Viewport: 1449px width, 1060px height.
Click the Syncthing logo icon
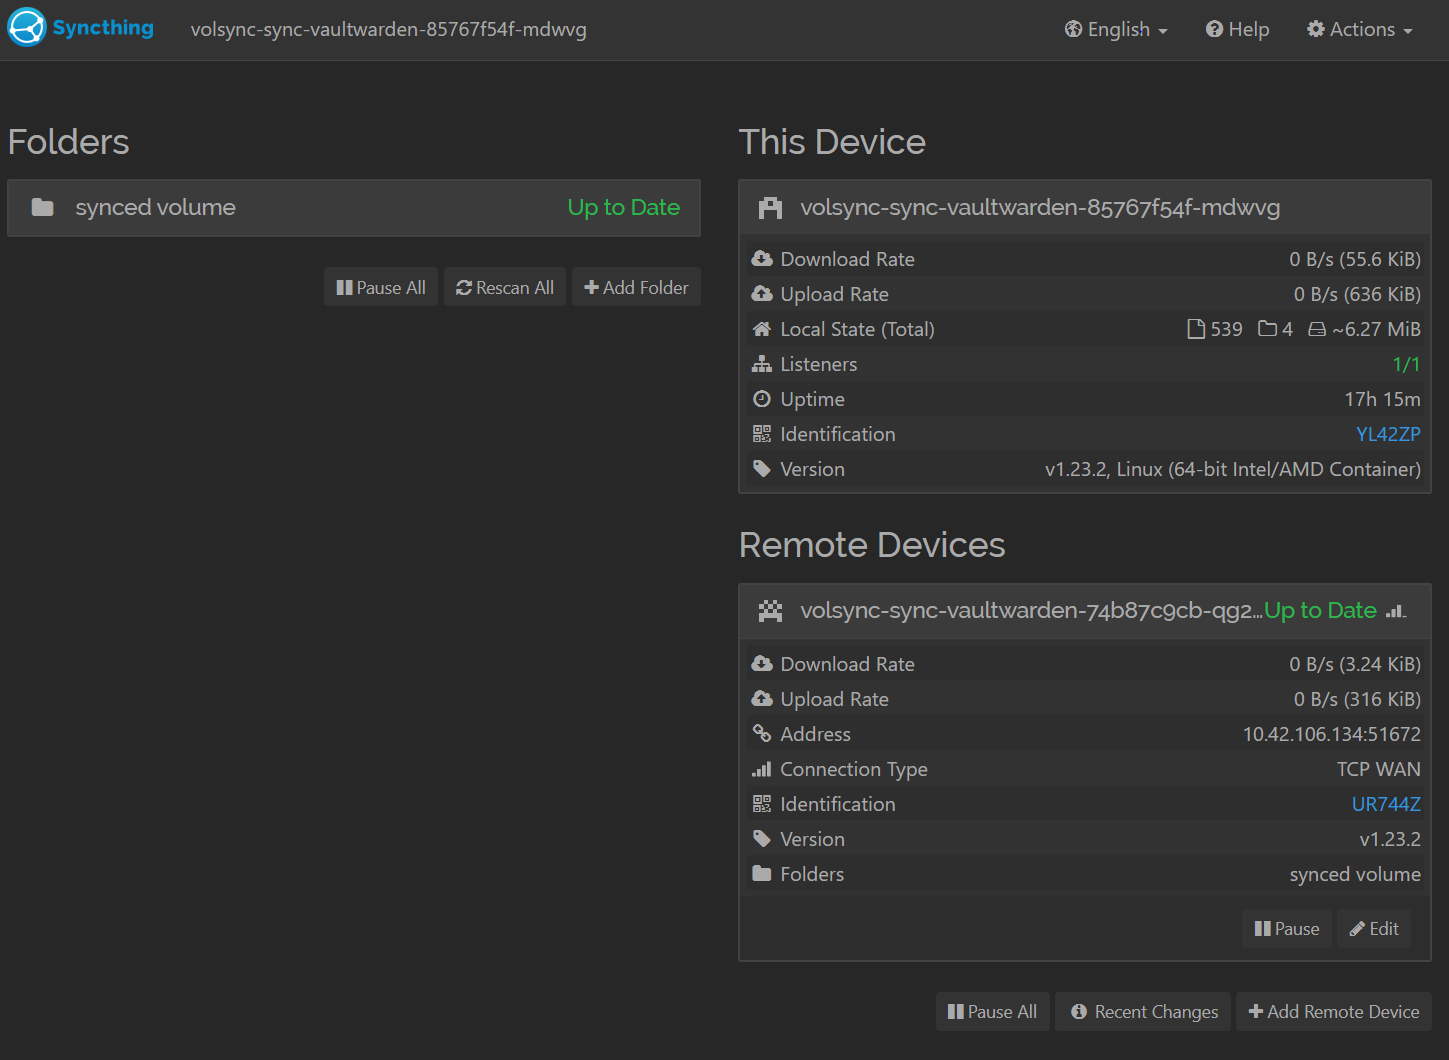coord(27,28)
